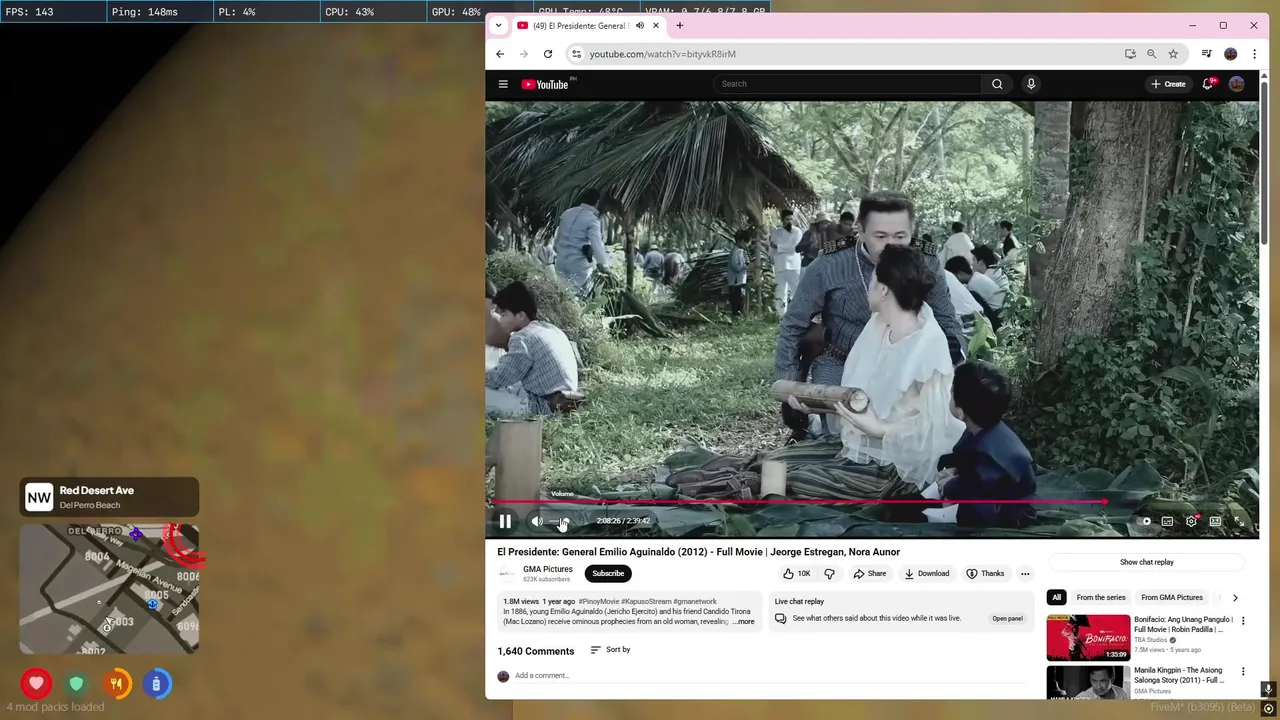The height and width of the screenshot is (720, 1280).
Task: Switch to theater mode
Action: point(1215,521)
